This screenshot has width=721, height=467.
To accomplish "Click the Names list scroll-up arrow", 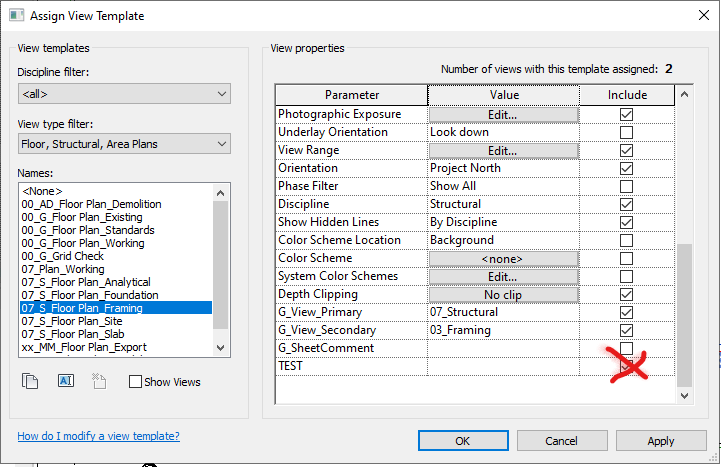I will 220,193.
